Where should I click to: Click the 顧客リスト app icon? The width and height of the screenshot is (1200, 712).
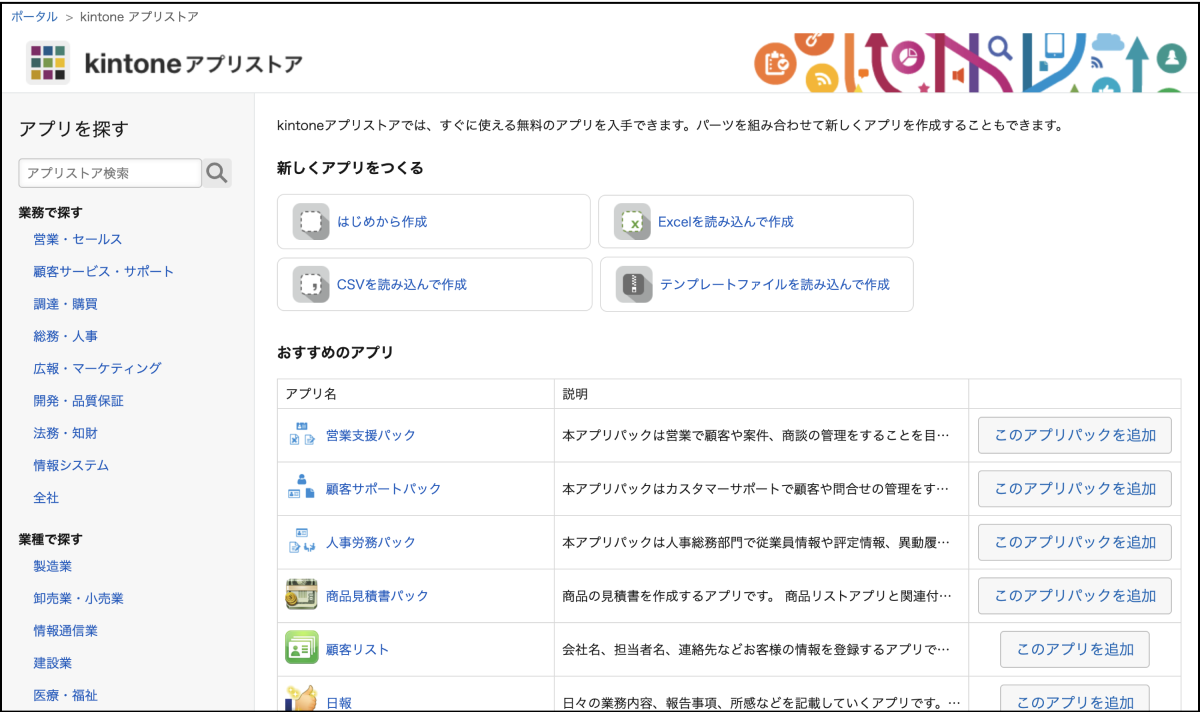click(302, 648)
